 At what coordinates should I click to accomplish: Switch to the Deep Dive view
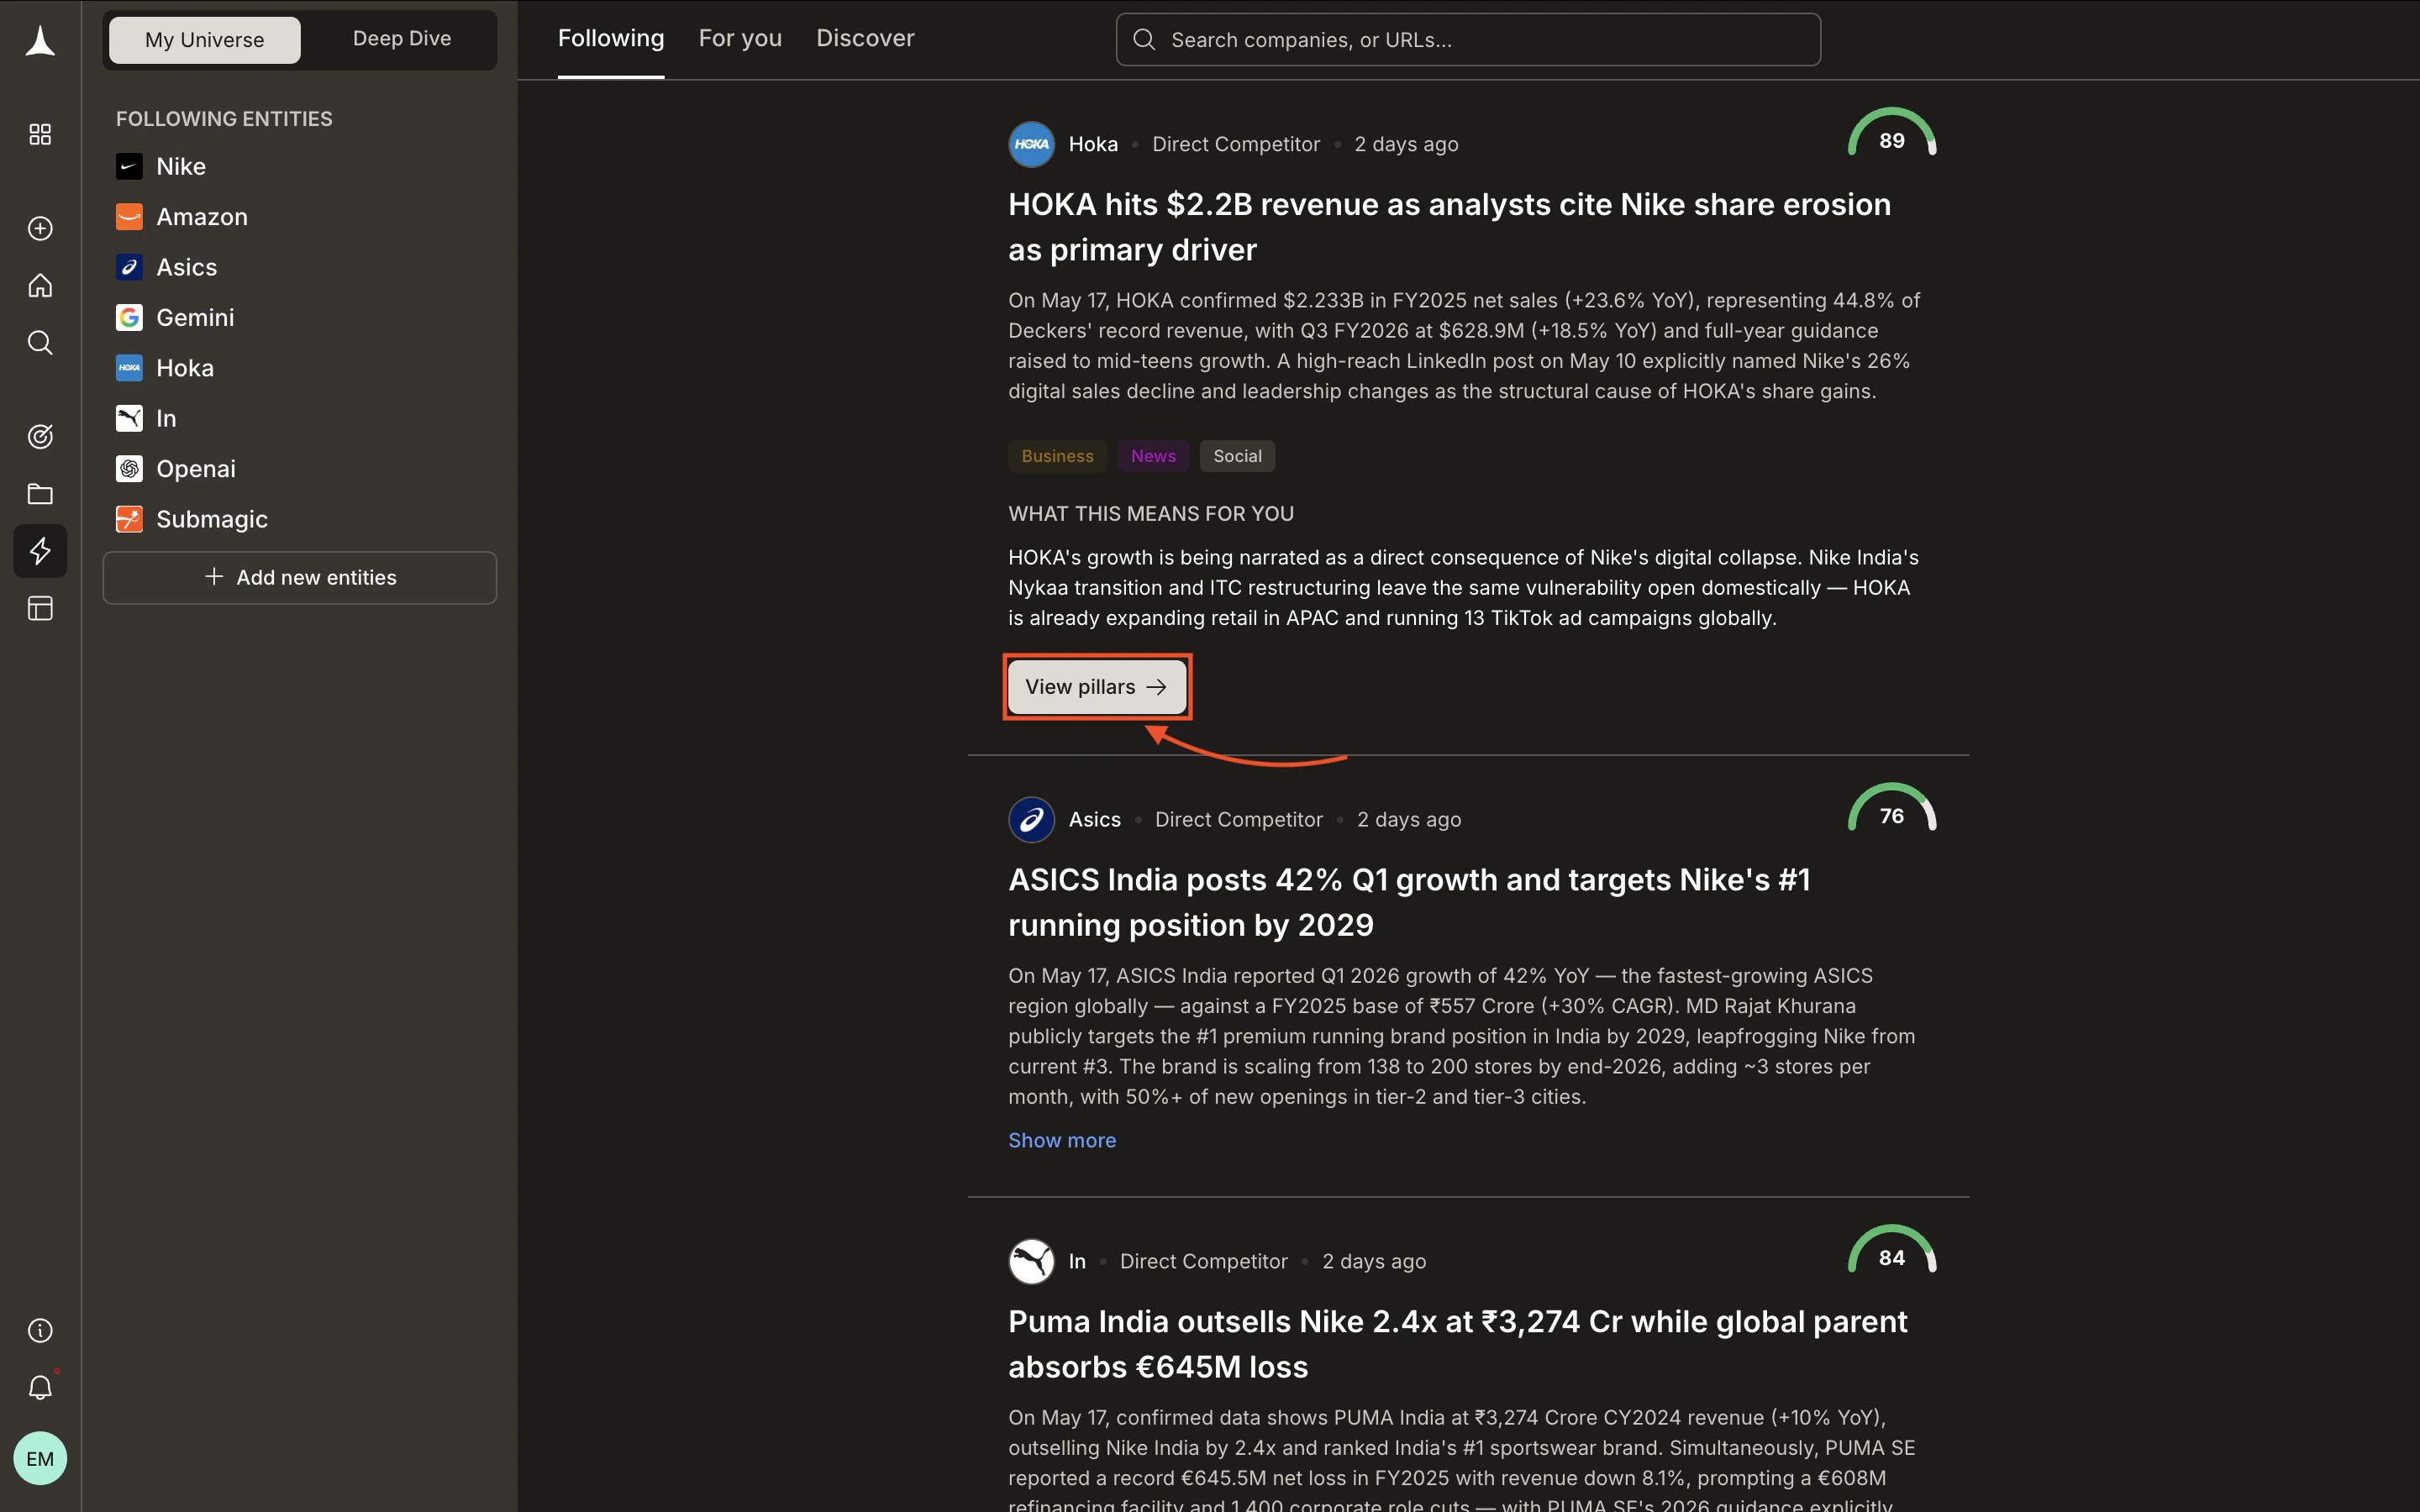pyautogui.click(x=401, y=39)
